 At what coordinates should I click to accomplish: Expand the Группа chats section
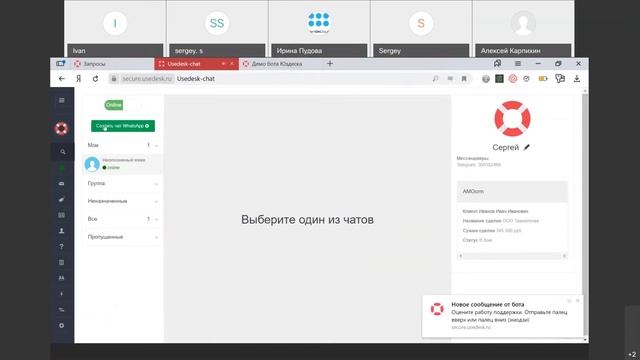[122, 184]
